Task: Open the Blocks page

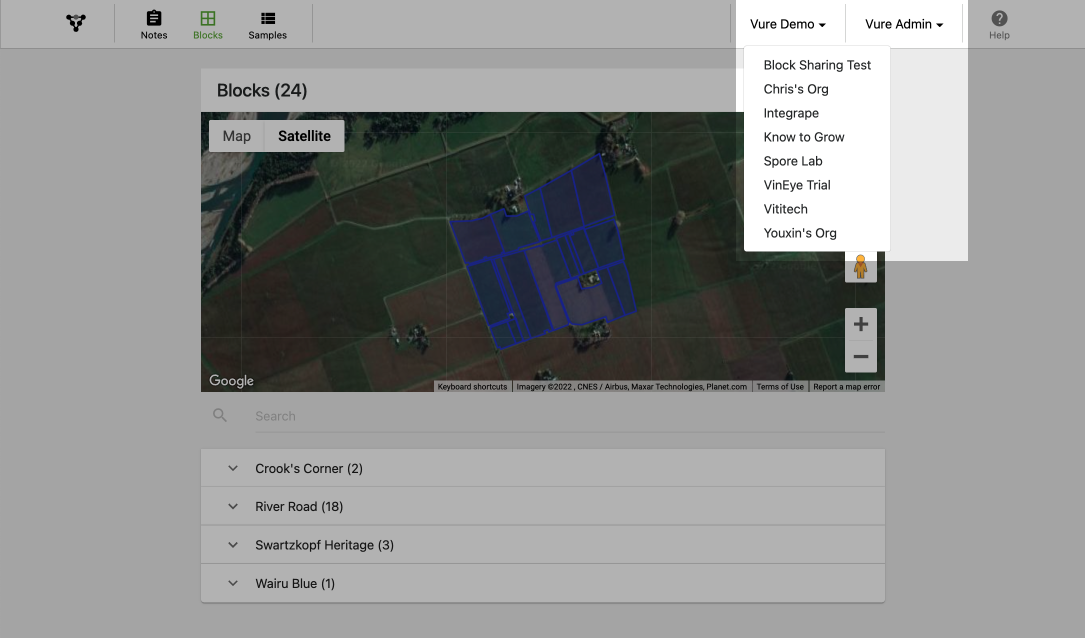Action: point(208,25)
